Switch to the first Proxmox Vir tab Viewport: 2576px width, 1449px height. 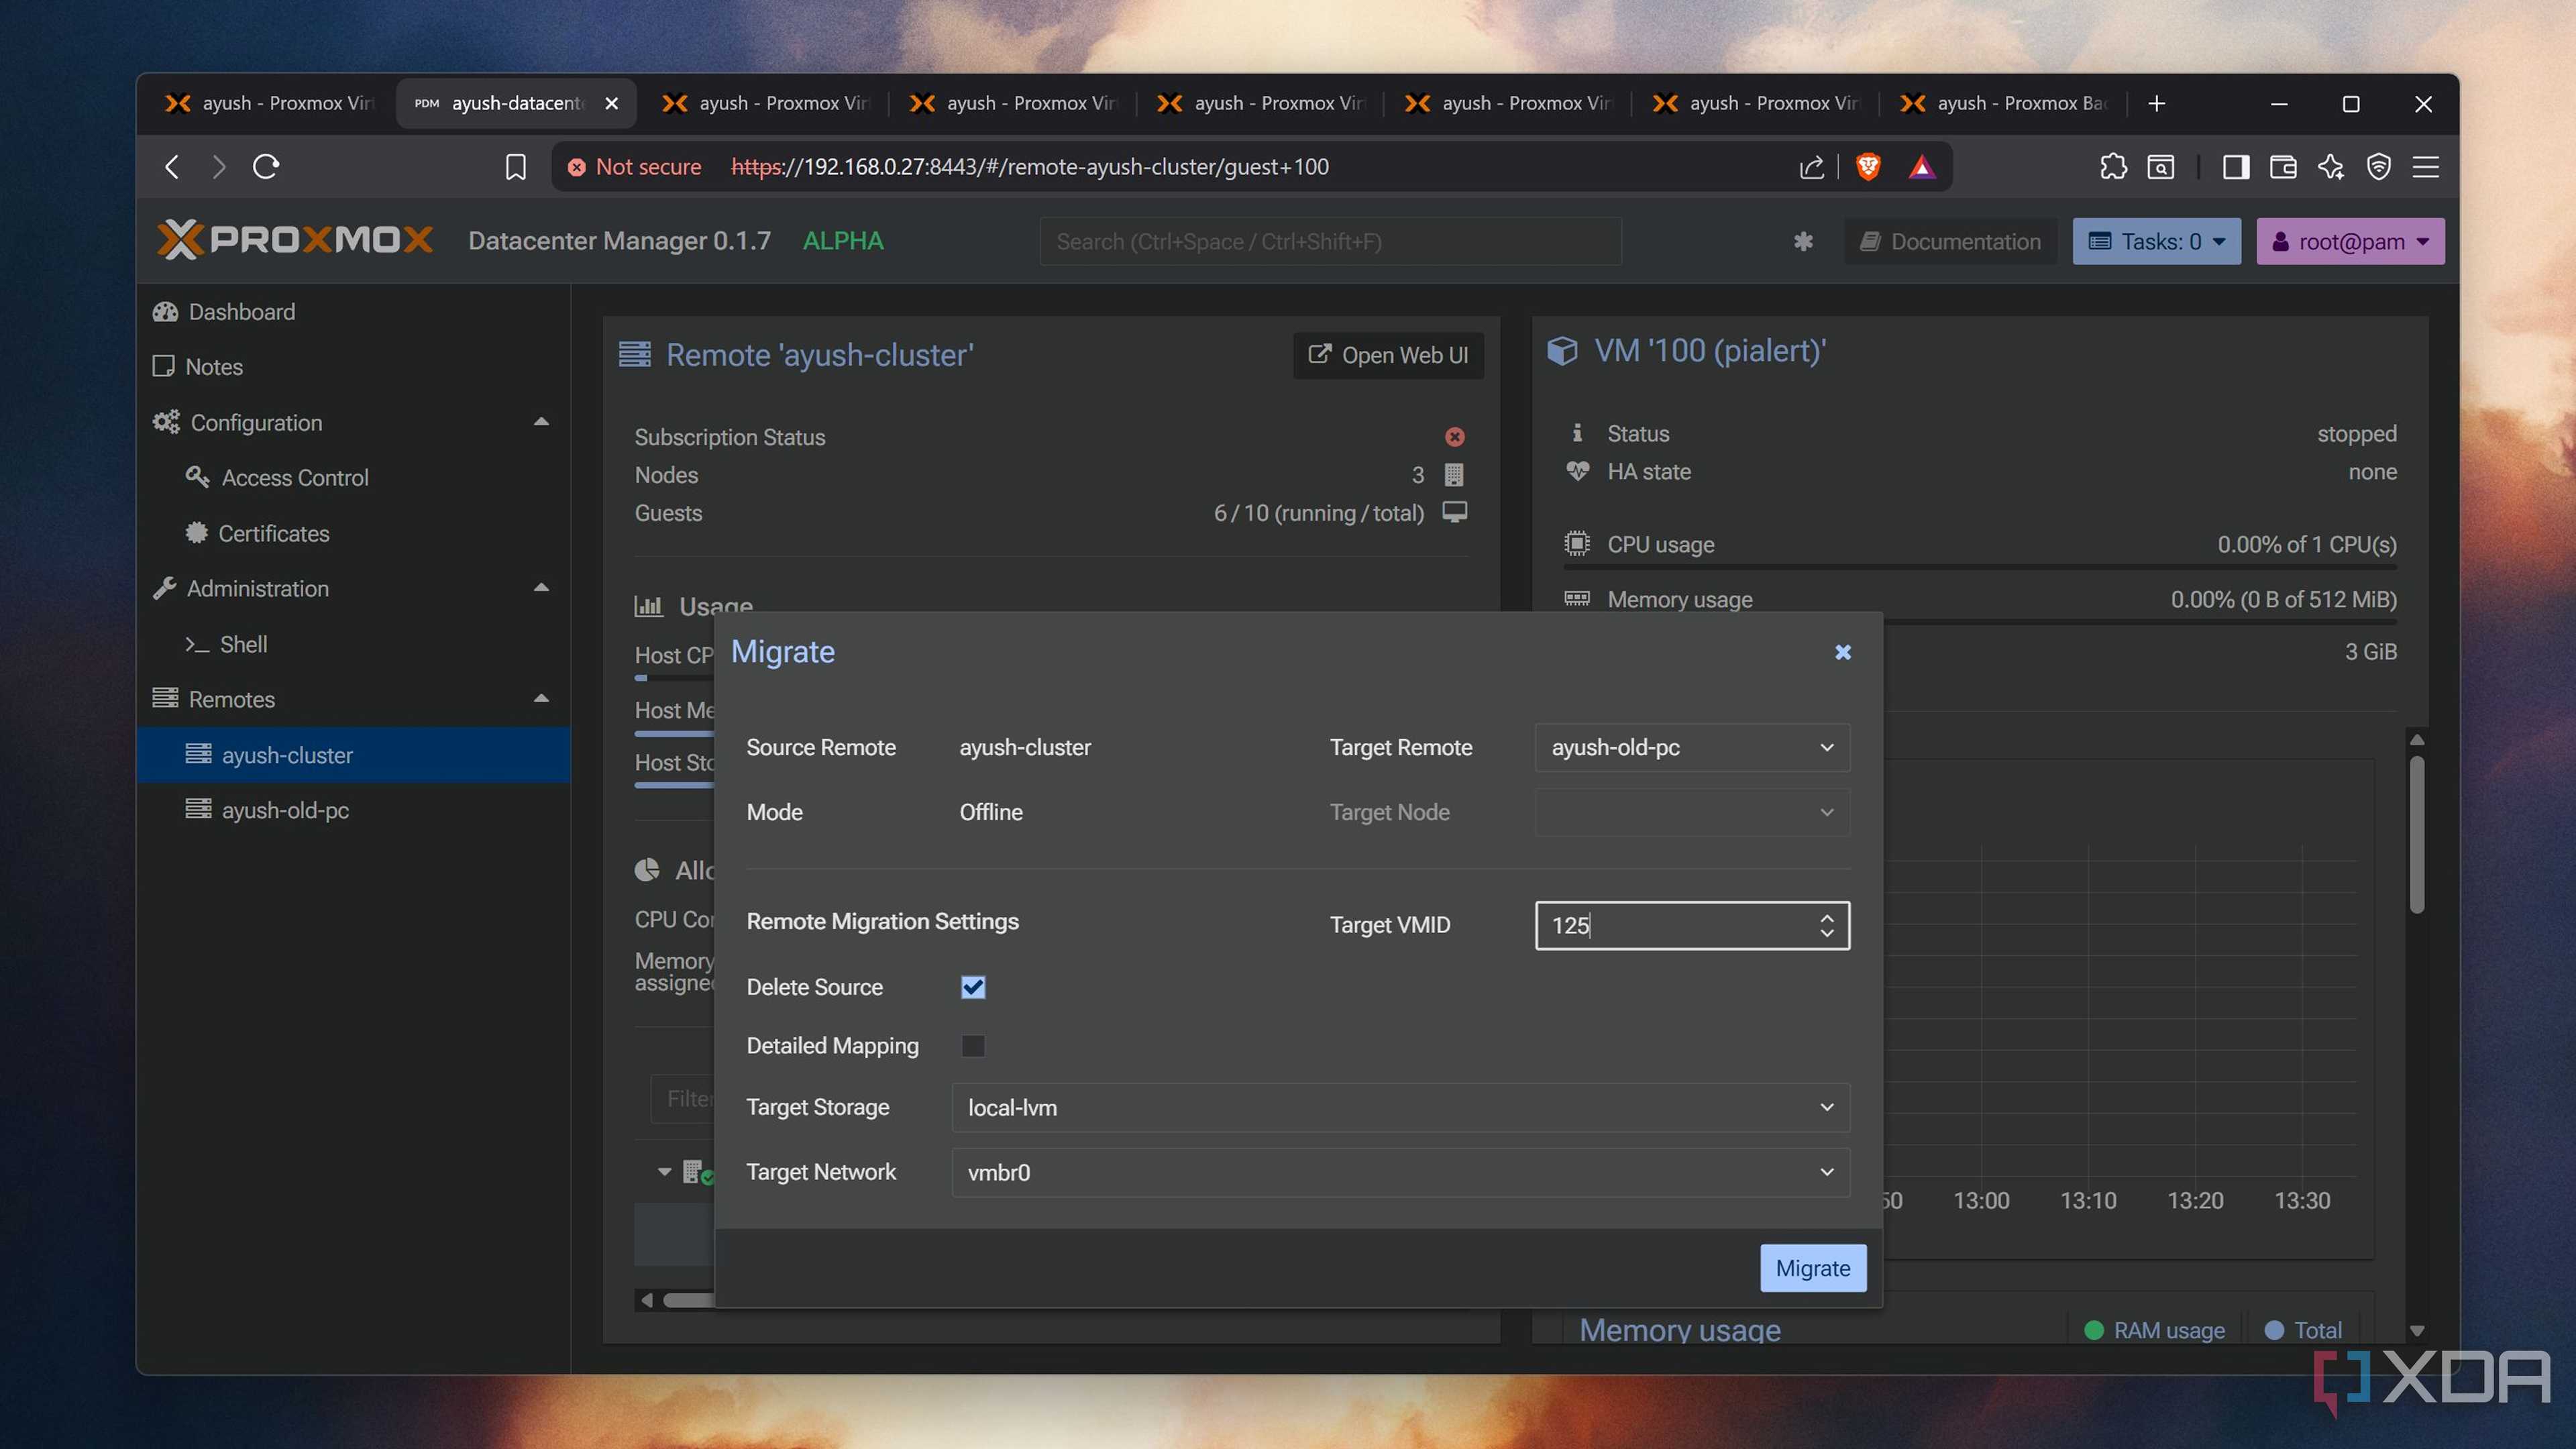click(268, 103)
